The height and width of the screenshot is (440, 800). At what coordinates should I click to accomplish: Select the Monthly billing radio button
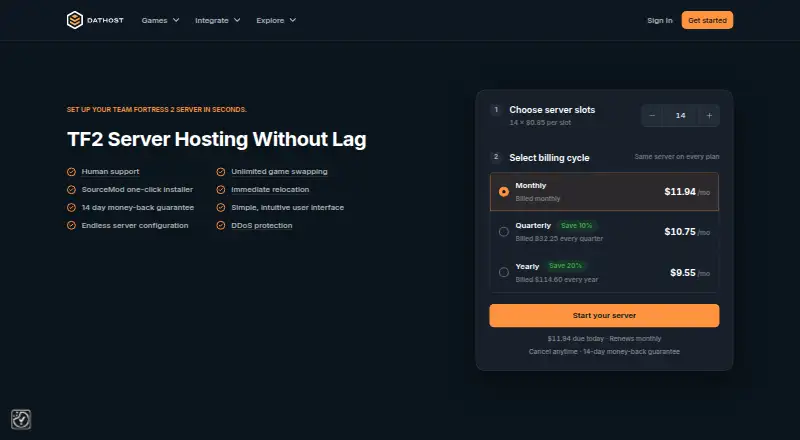[504, 191]
